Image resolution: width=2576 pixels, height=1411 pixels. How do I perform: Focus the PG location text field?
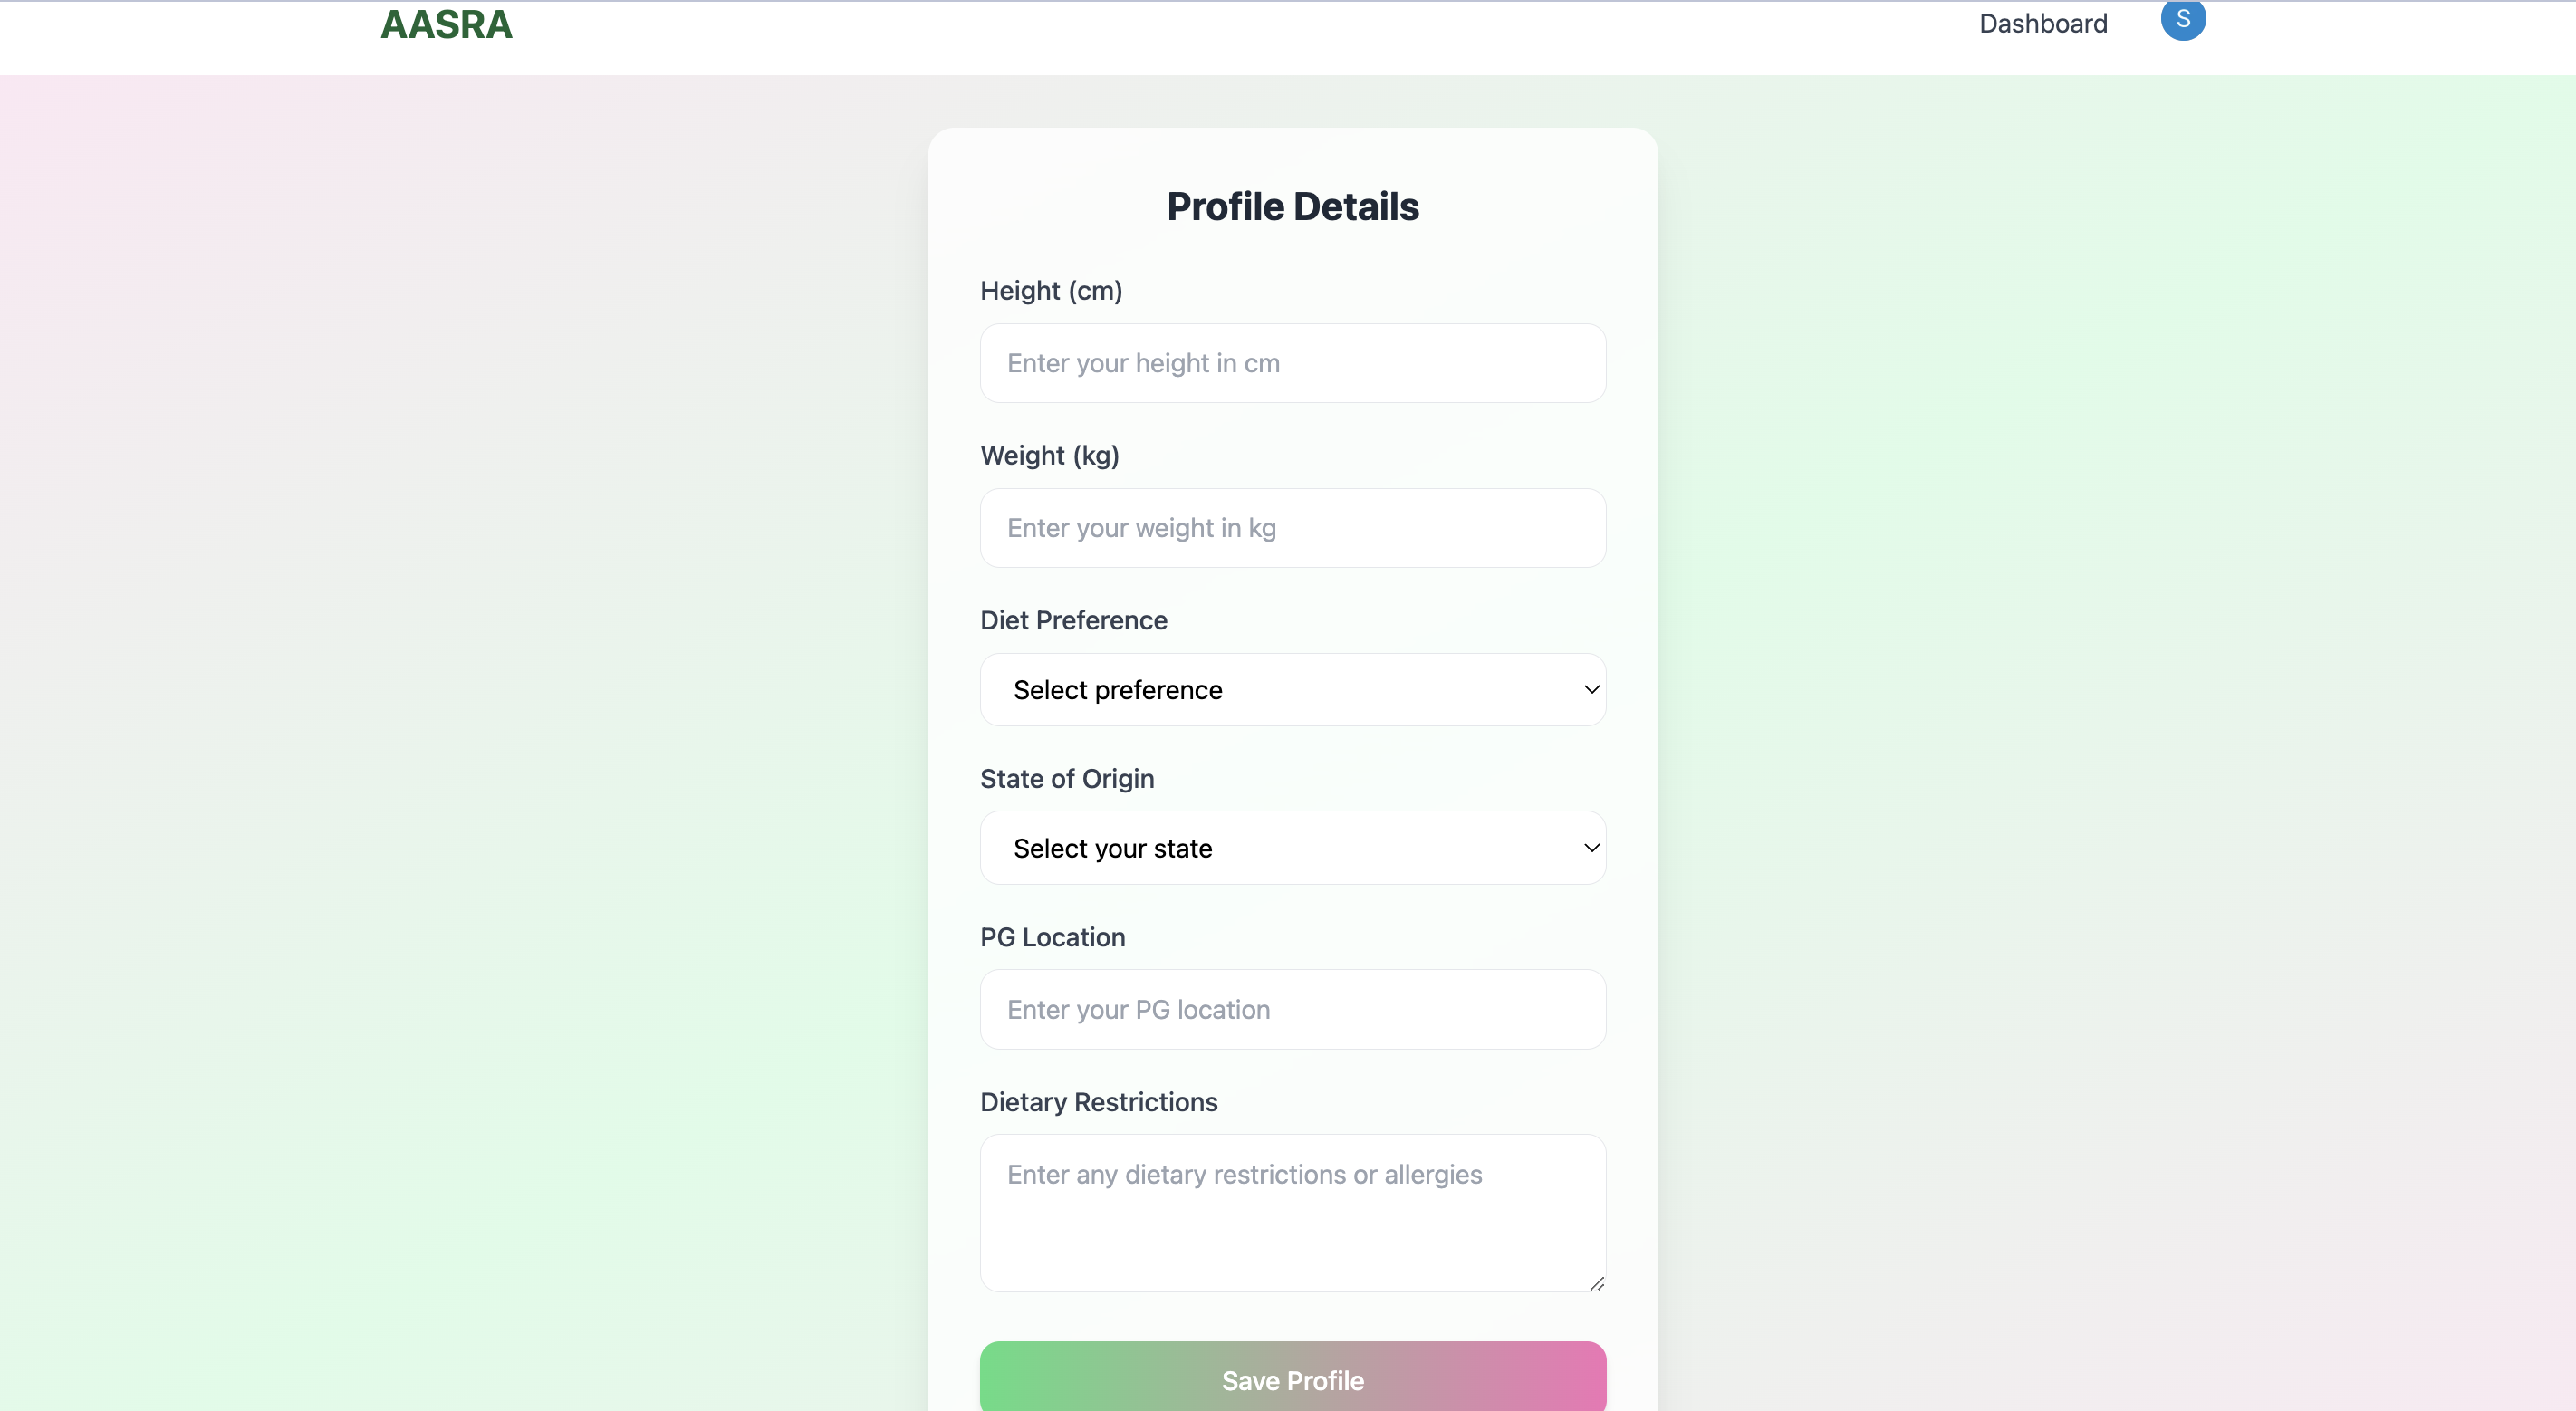1292,1010
